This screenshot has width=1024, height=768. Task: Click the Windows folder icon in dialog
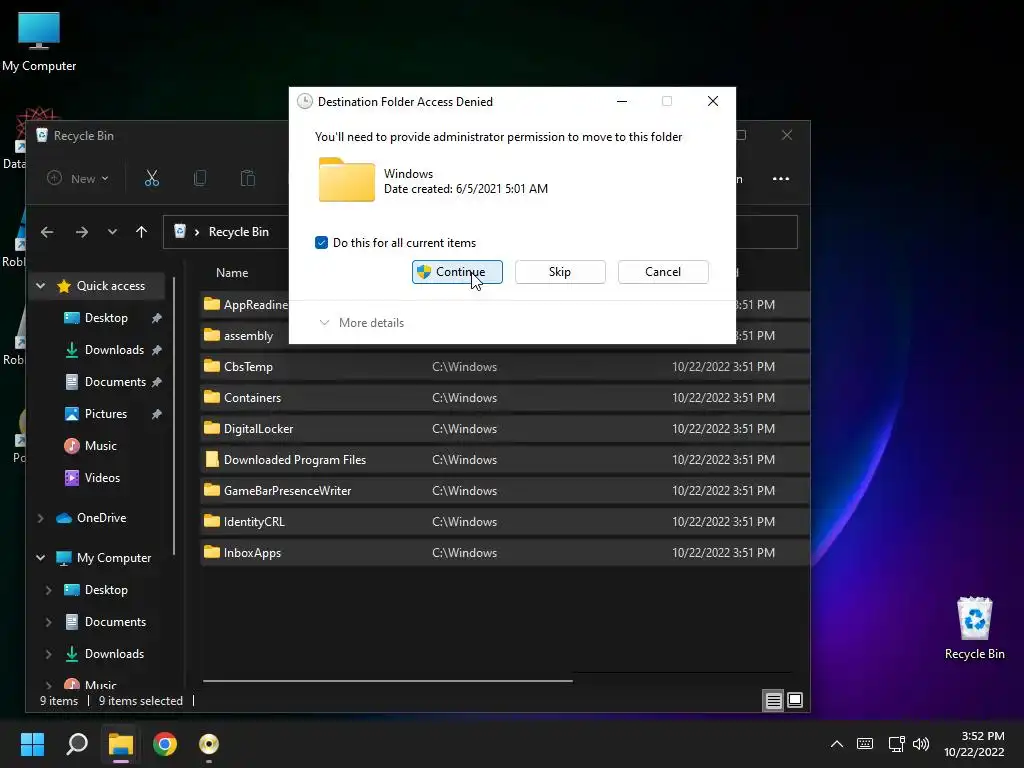(x=347, y=180)
